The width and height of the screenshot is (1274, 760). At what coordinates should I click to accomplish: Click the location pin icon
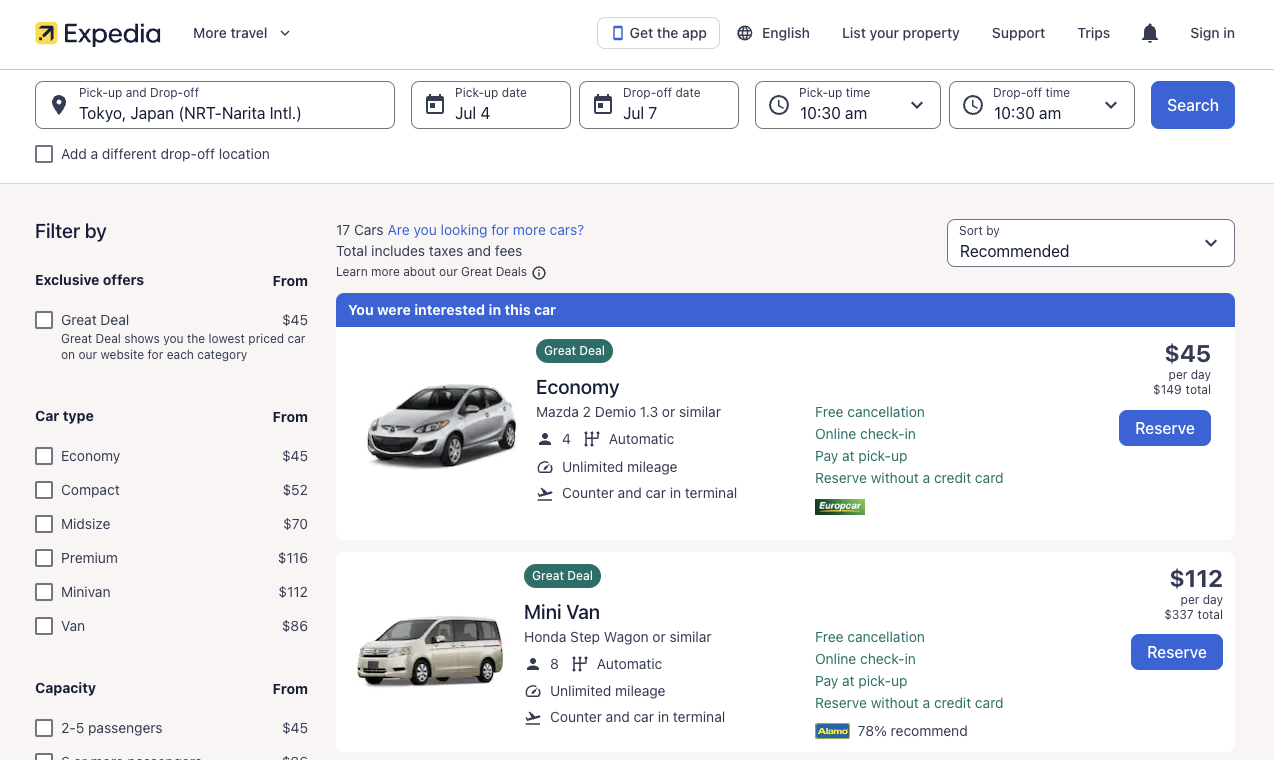tap(59, 105)
